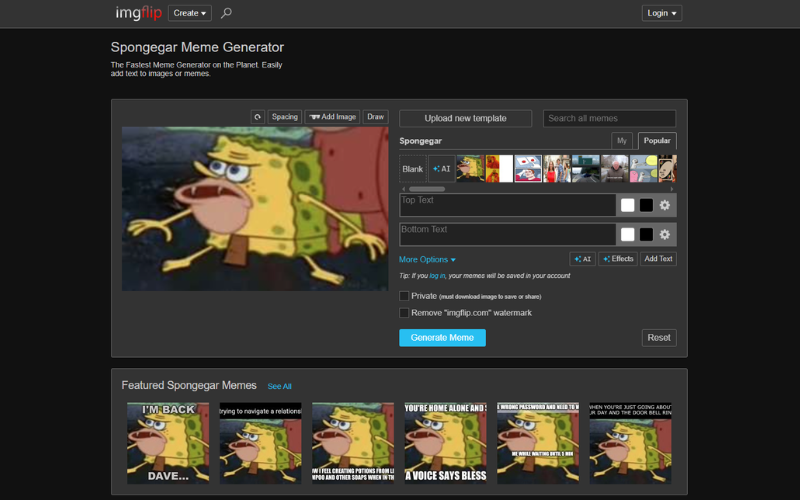
Task: Select the Spongegar template thumbnail
Action: tap(470, 169)
